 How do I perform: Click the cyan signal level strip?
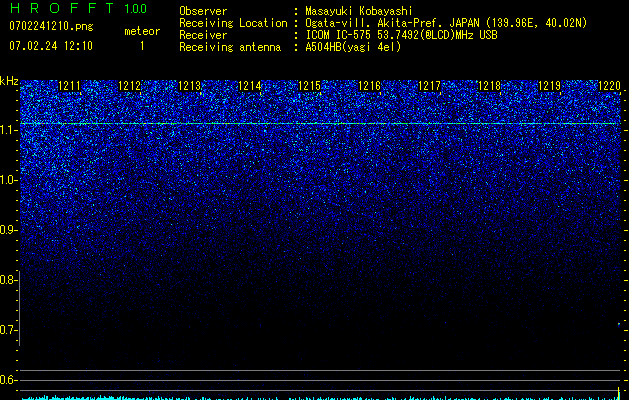click(x=320, y=398)
